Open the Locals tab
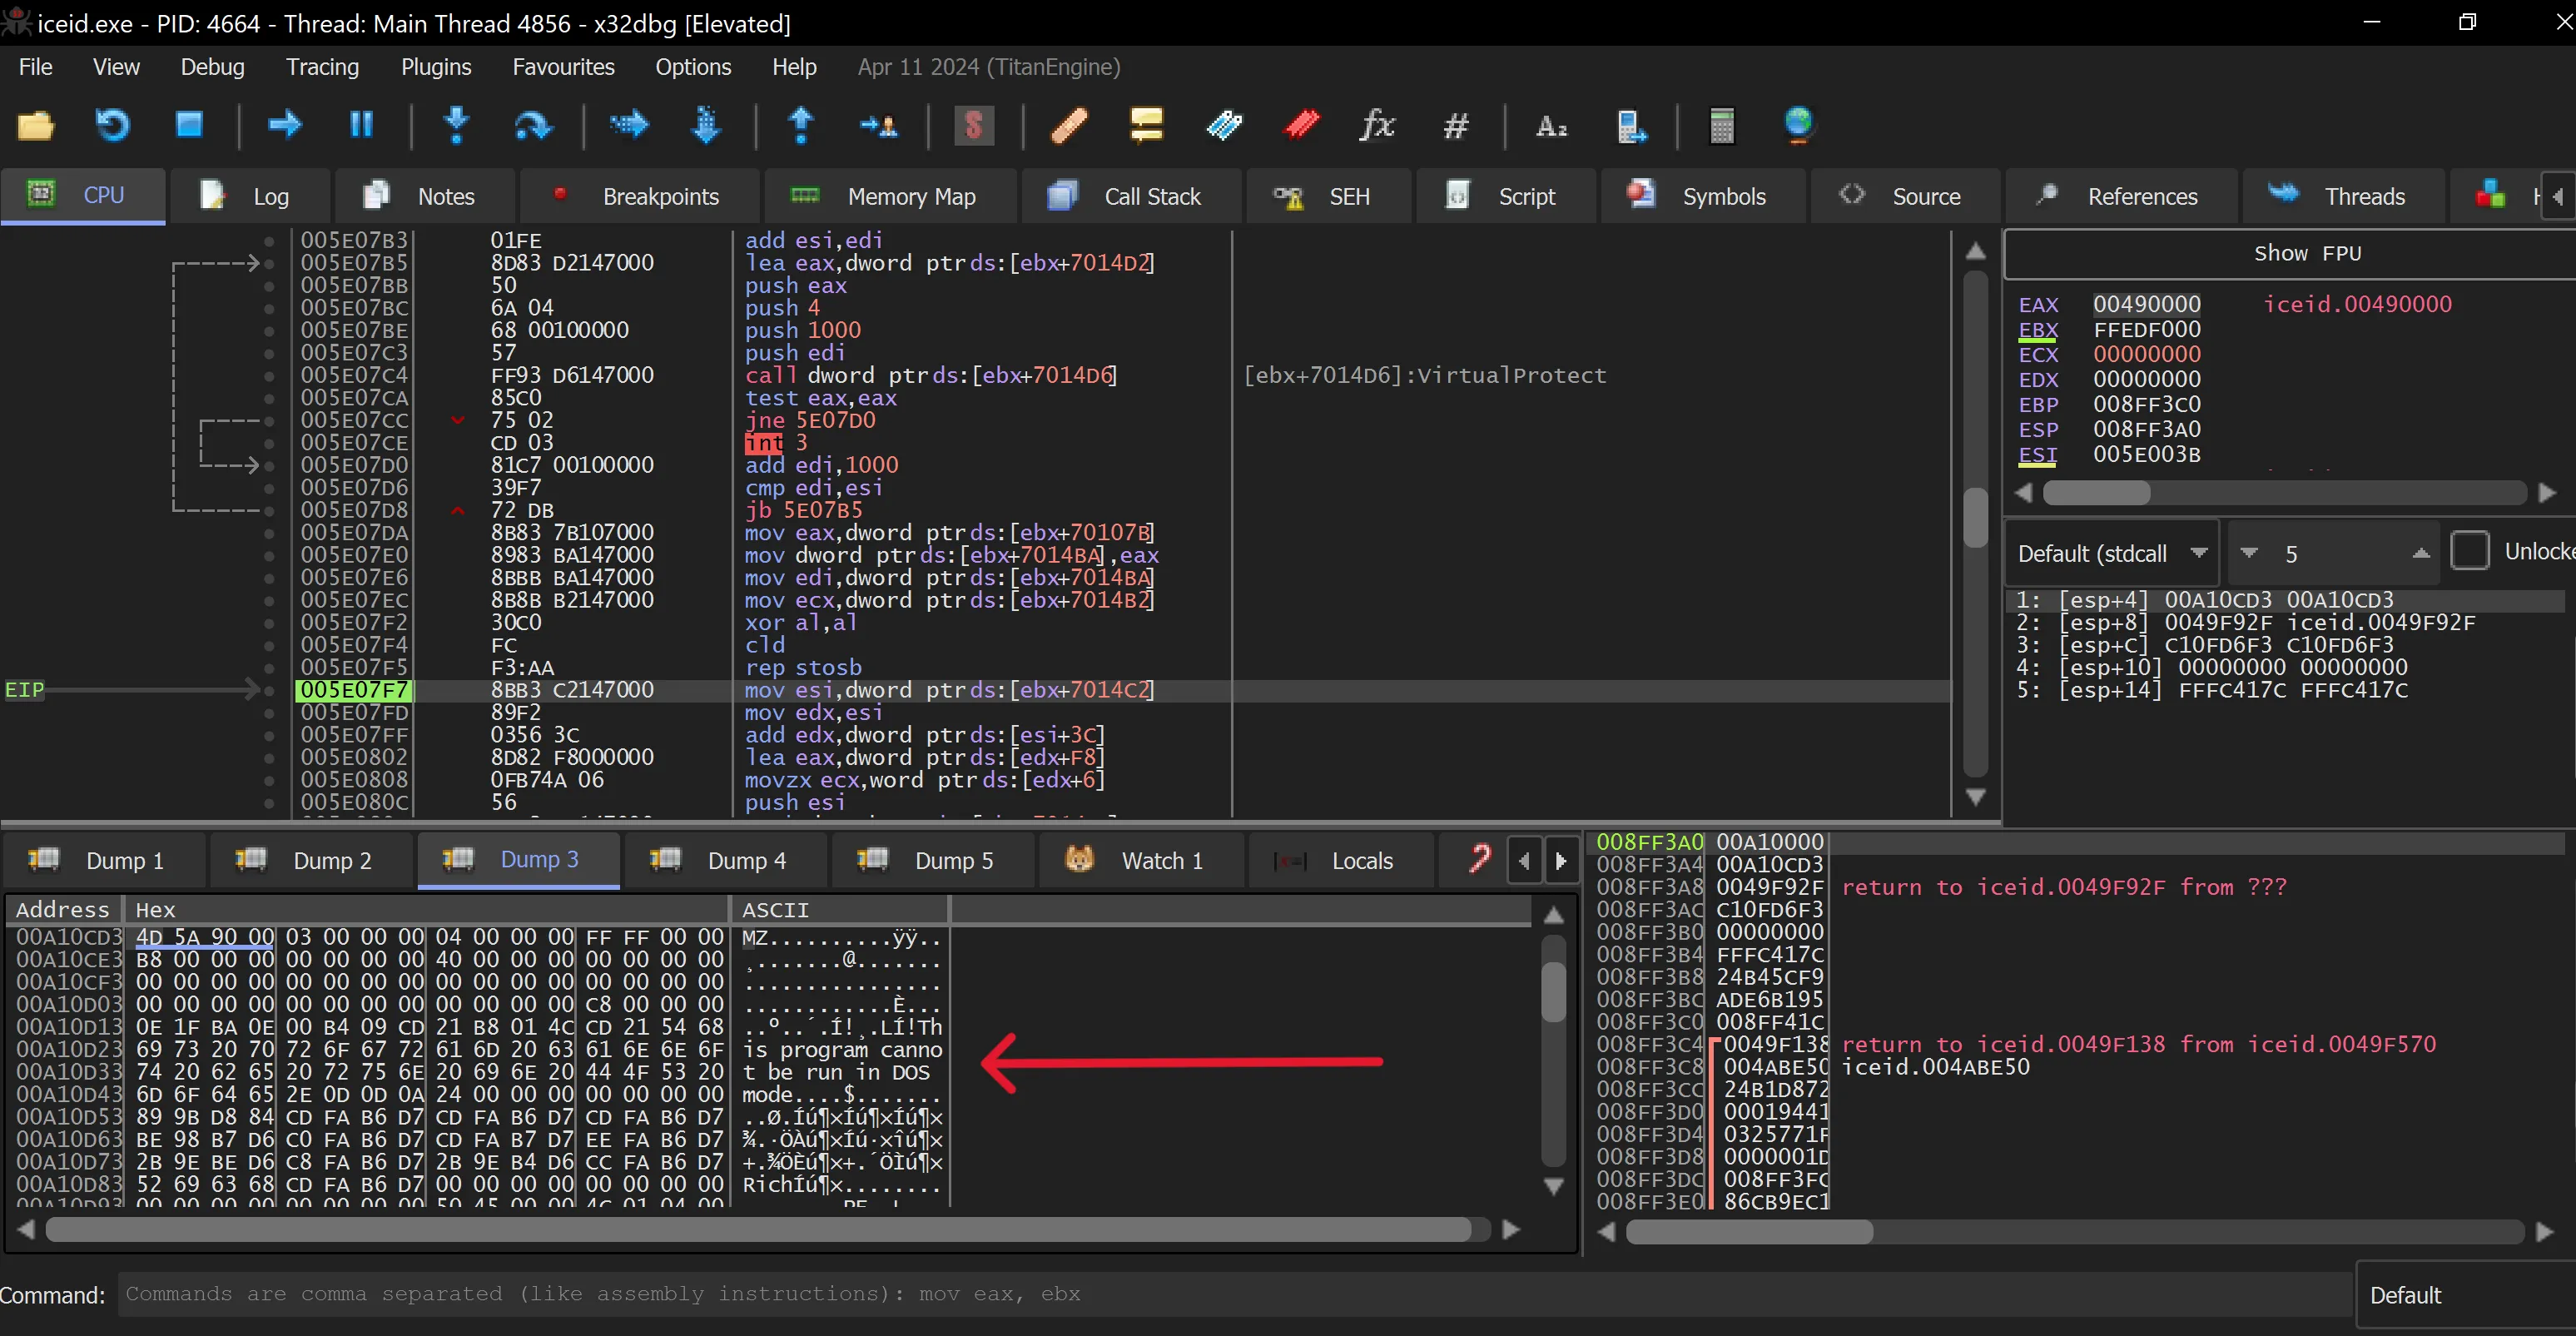This screenshot has height=1336, width=2576. coord(1340,860)
